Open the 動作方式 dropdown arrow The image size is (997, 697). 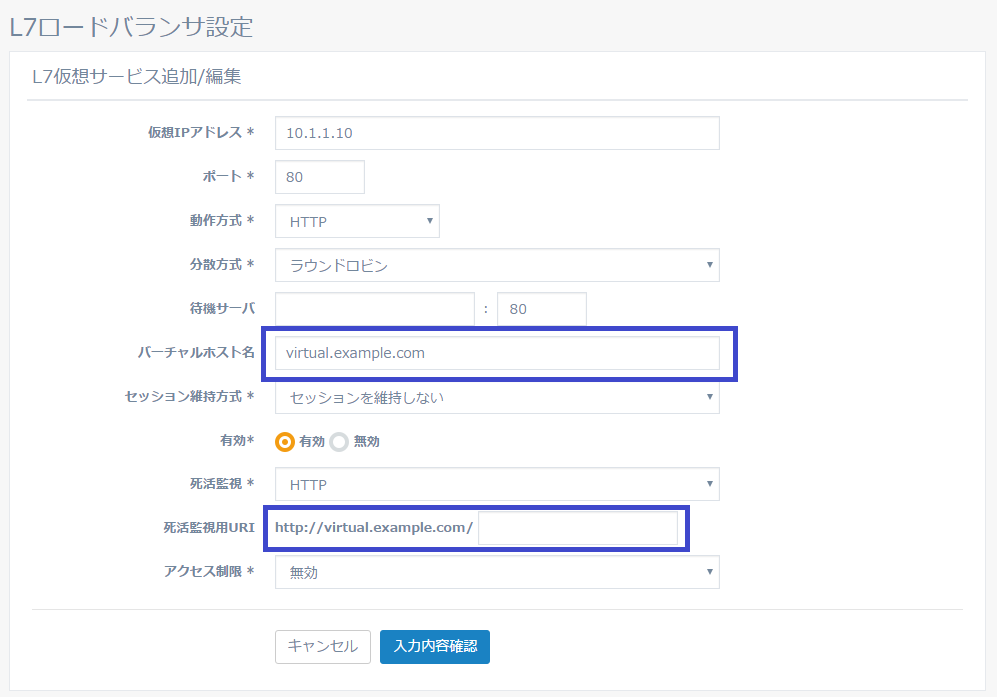(x=430, y=221)
